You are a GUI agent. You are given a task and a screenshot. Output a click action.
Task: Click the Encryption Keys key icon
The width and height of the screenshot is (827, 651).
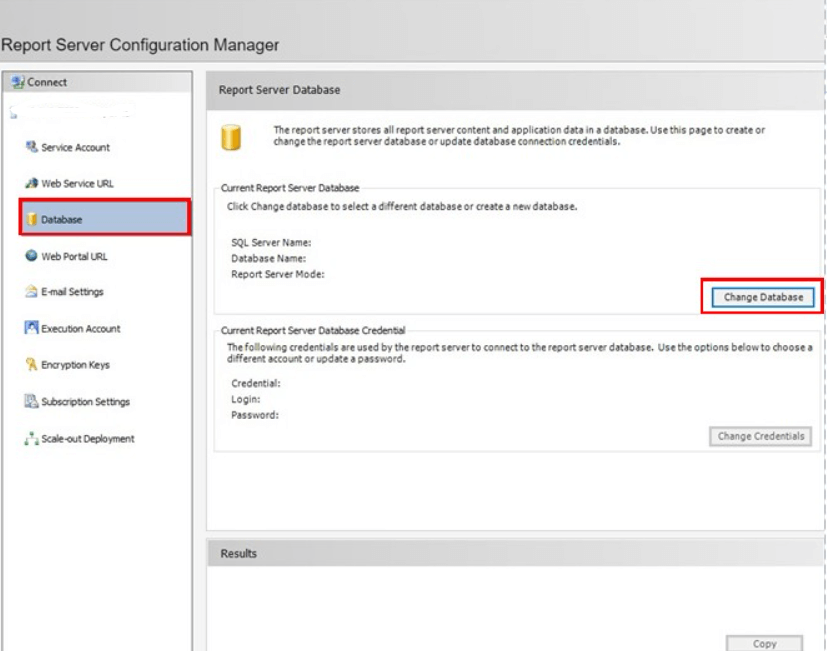[31, 365]
